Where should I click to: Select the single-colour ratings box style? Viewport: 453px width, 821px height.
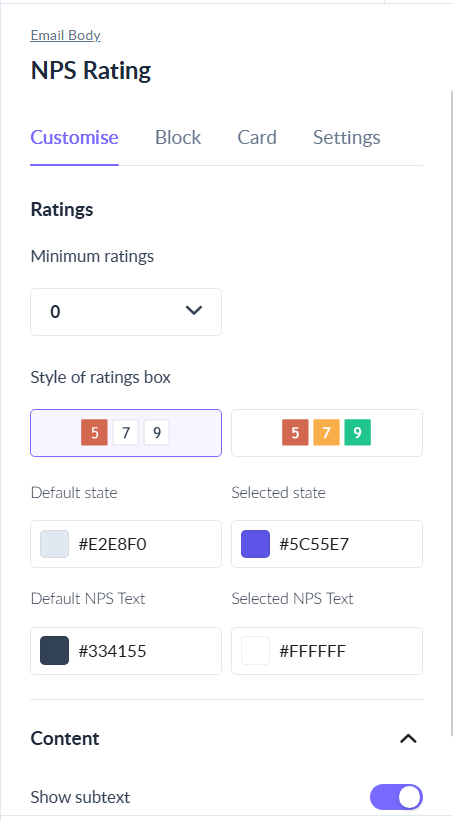126,433
